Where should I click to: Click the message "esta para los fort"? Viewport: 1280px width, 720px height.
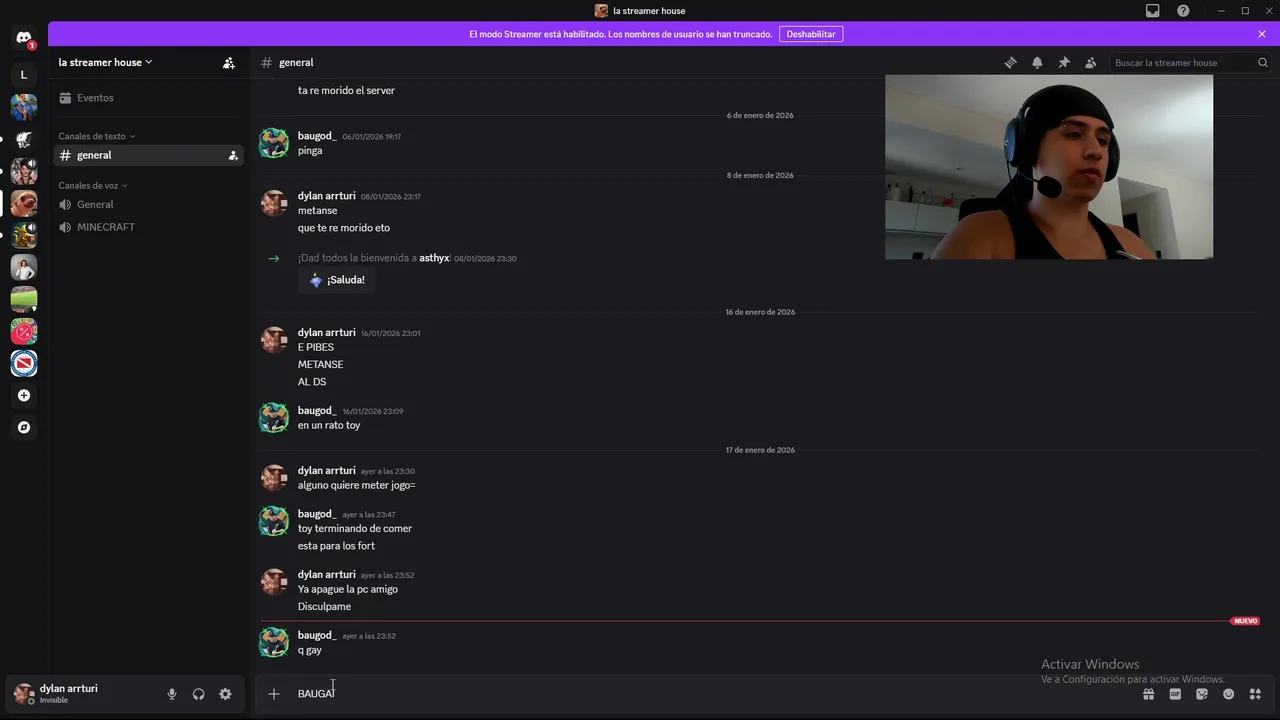[x=336, y=546]
